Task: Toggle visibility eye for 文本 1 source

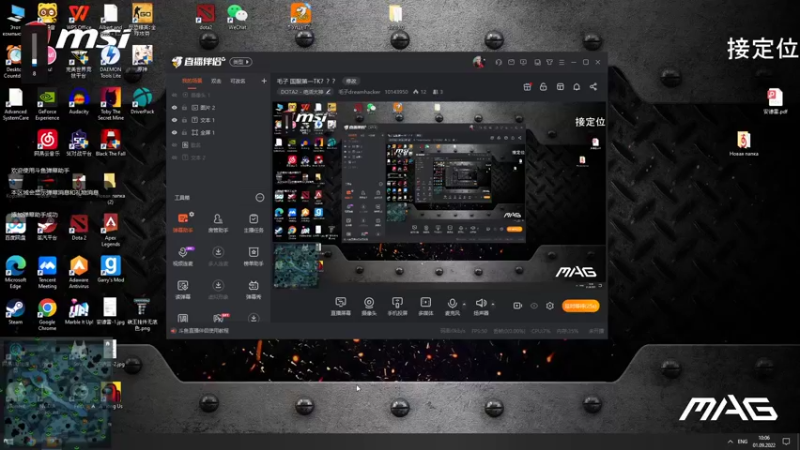Action: (174, 120)
